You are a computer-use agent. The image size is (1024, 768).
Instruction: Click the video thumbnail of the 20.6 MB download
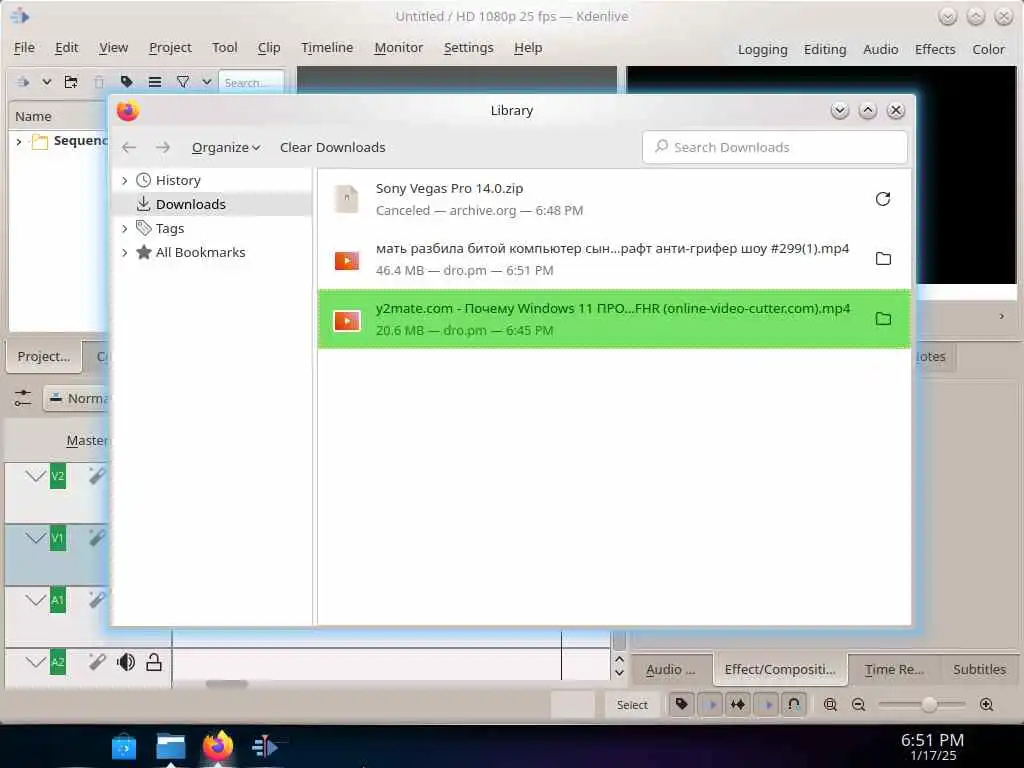coord(346,321)
